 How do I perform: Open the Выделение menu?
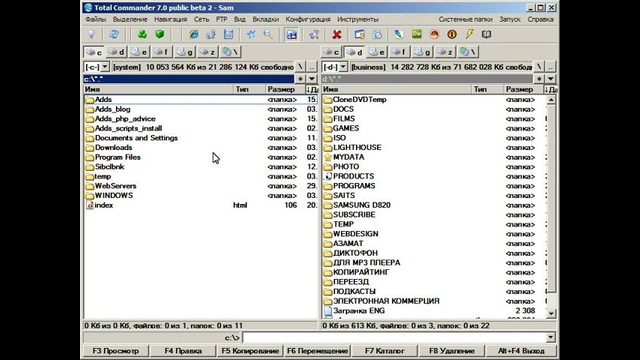coord(130,19)
